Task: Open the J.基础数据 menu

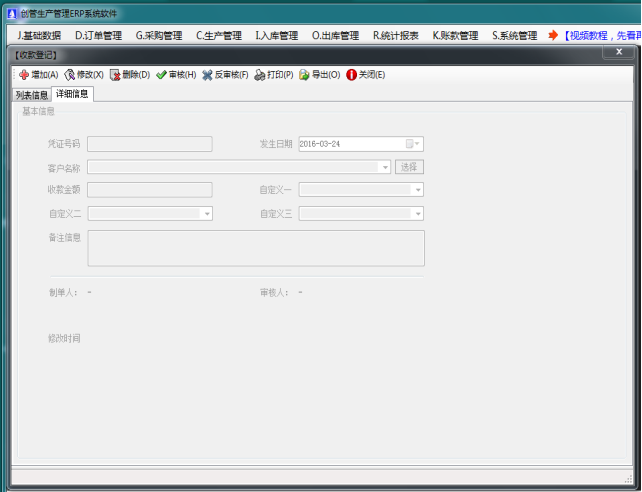Action: [x=39, y=35]
